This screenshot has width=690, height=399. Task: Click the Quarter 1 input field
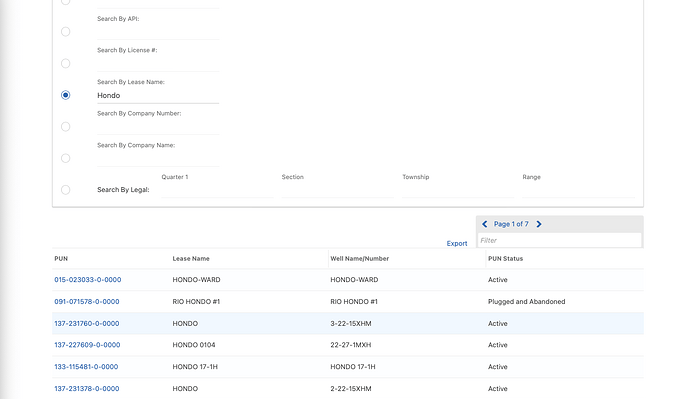217,190
